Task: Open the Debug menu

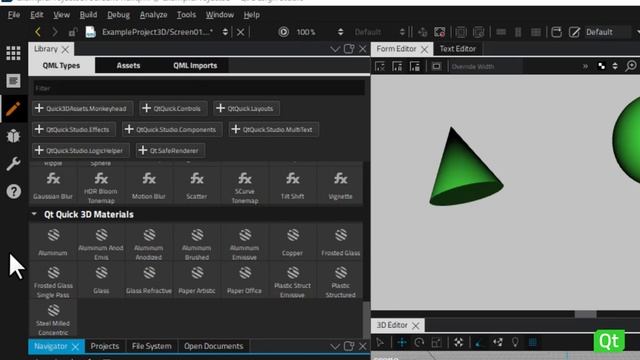Action: 118,15
